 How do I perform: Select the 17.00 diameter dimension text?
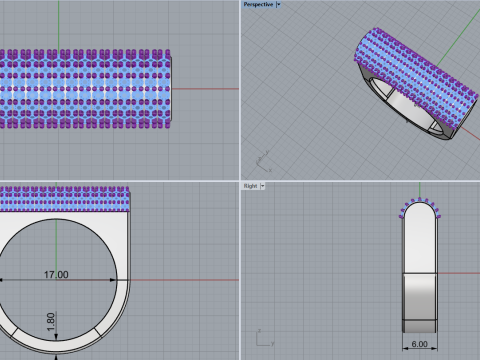[56, 275]
